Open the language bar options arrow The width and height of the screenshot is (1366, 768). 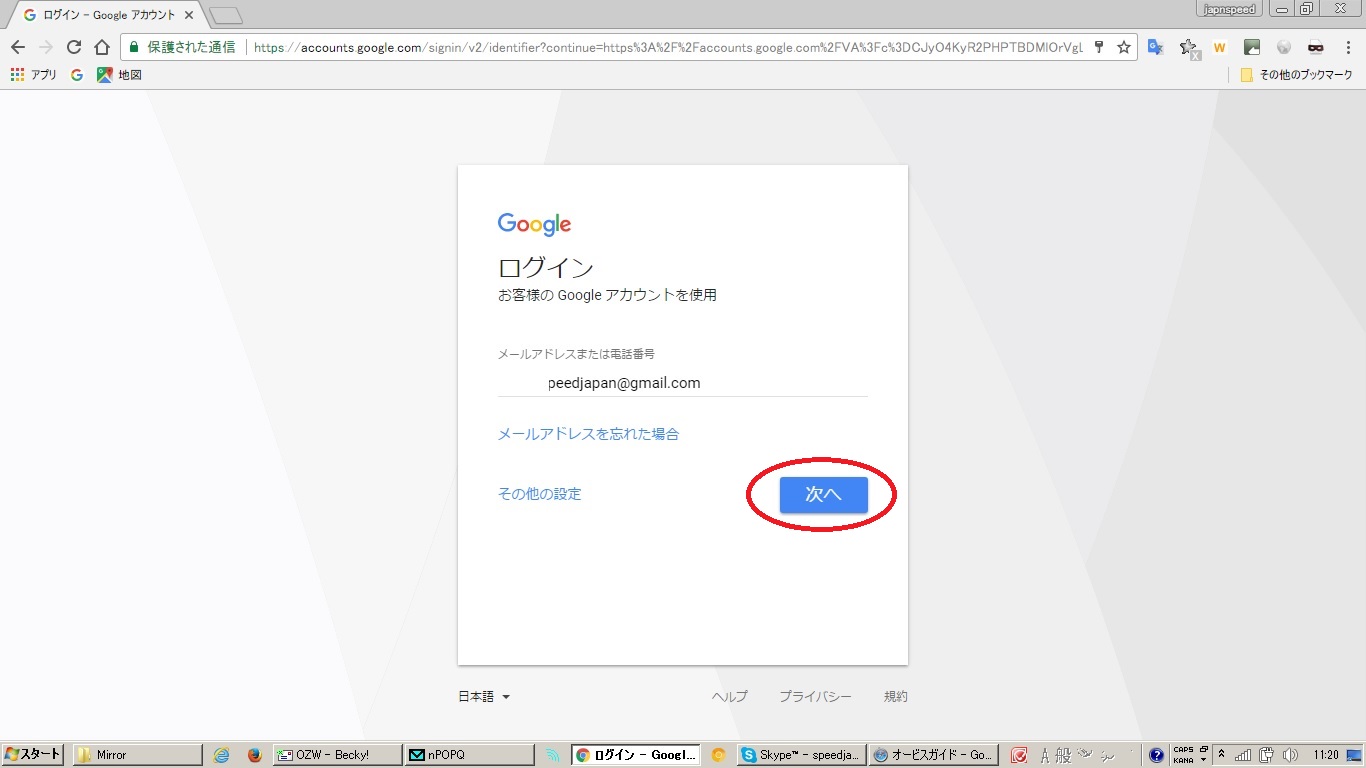point(1203,760)
